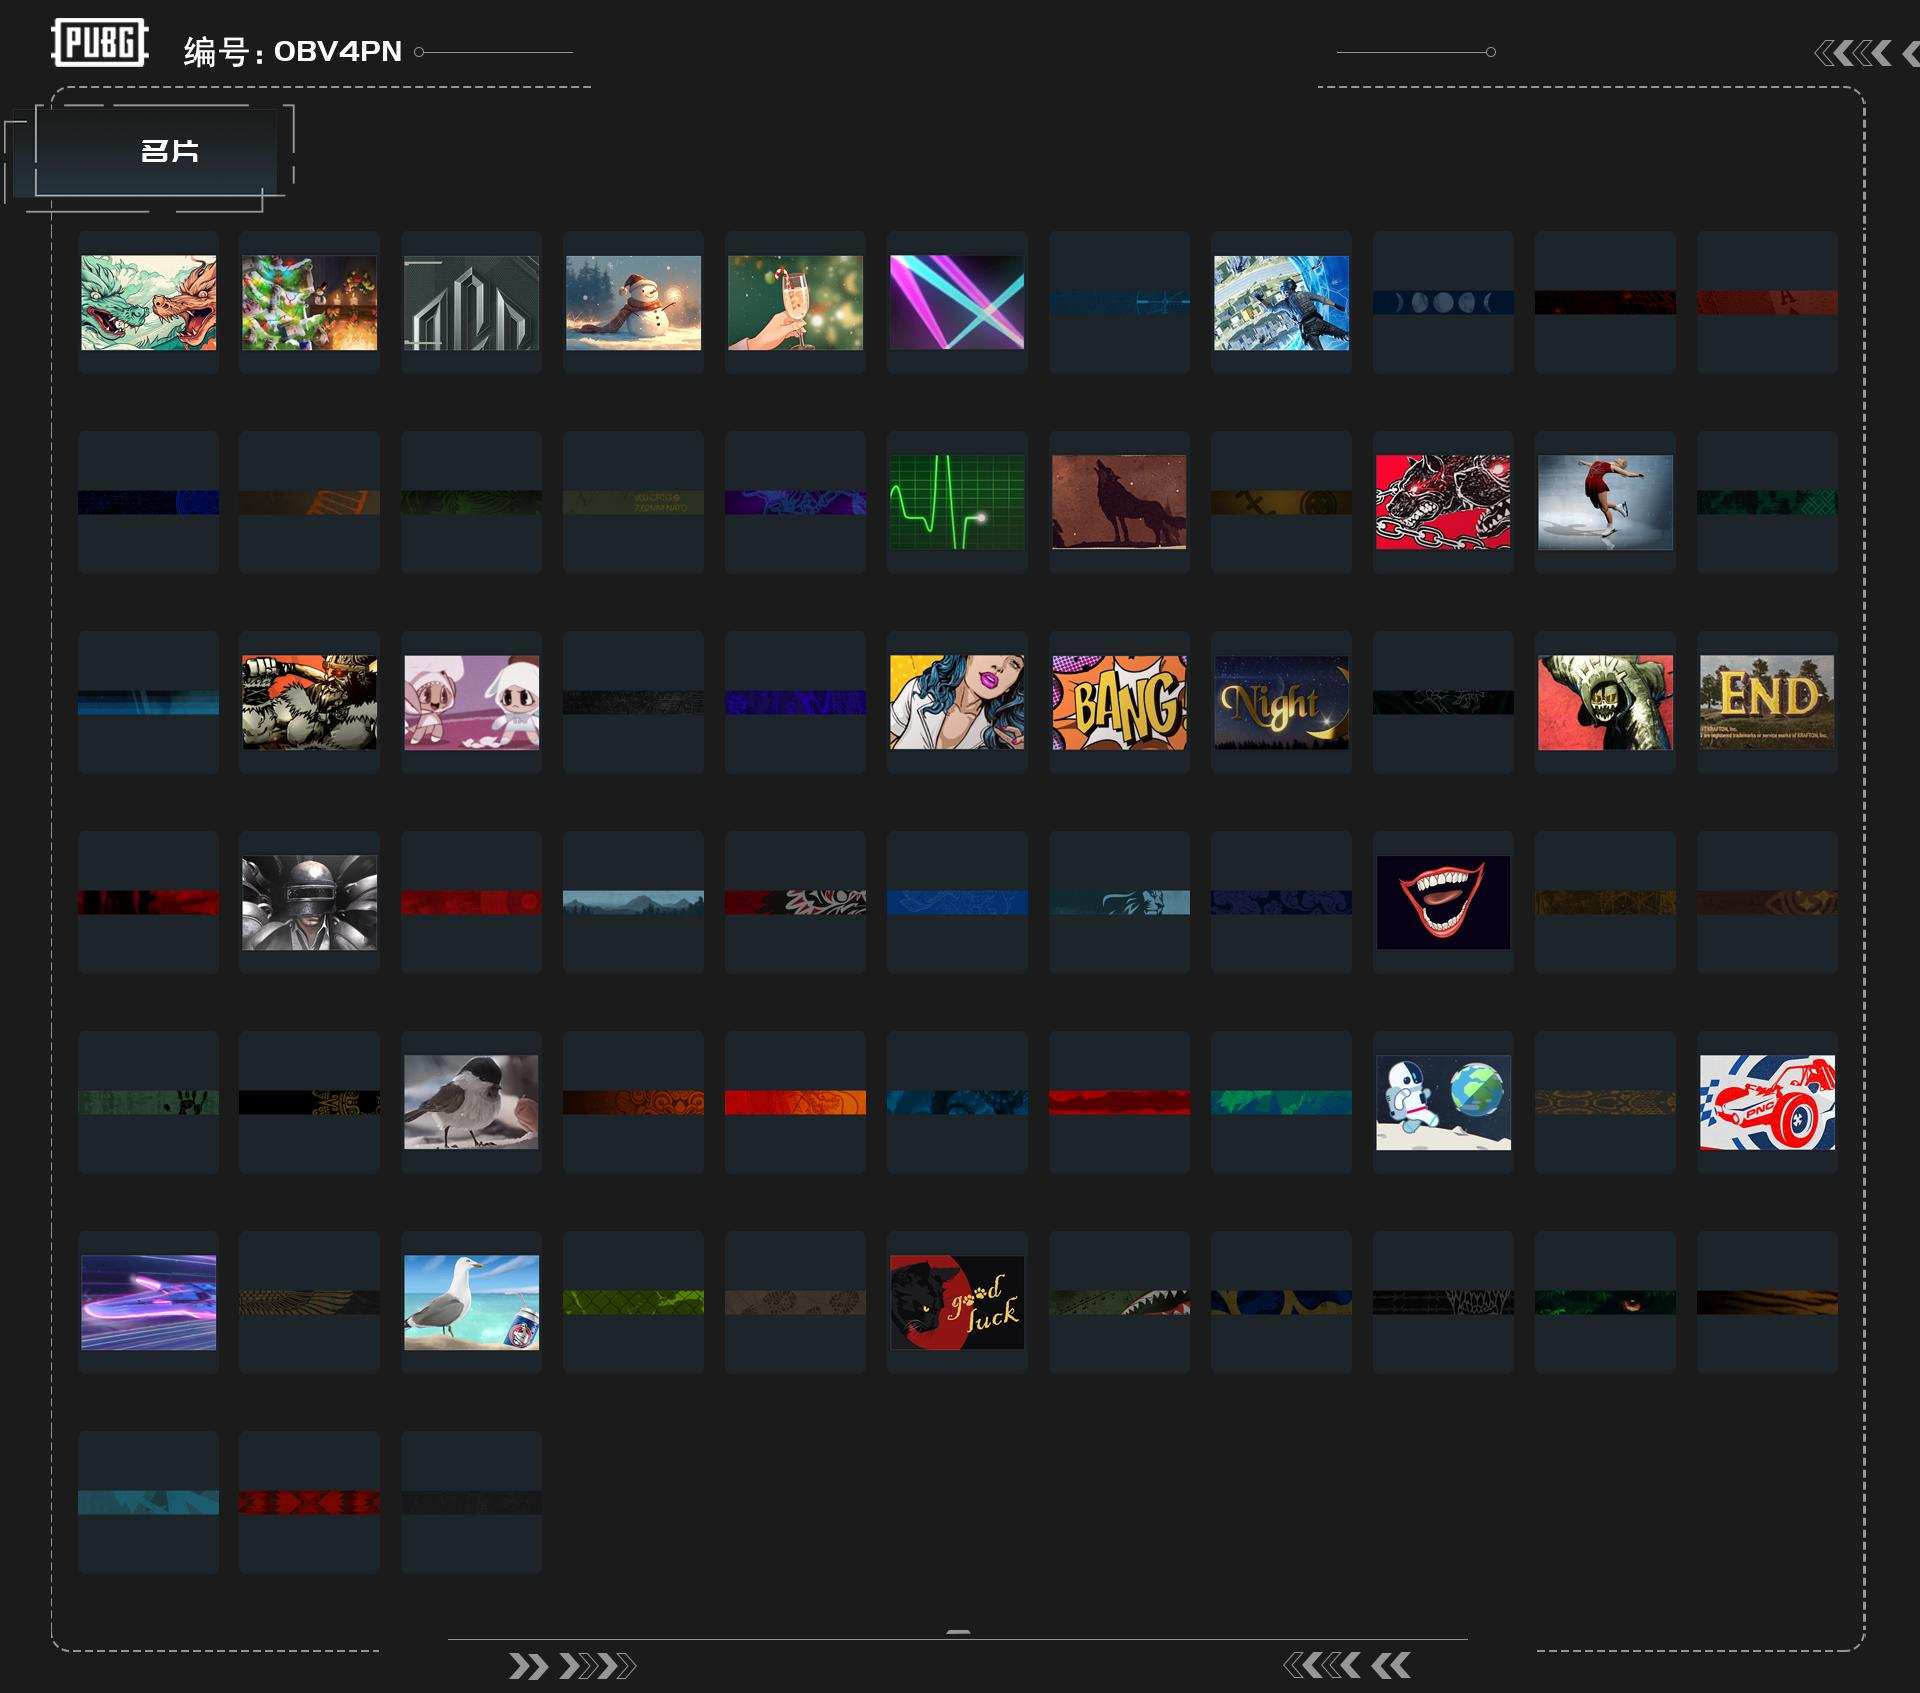Choose the armored warrior nameplate
The width and height of the screenshot is (1920, 1693).
310,702
